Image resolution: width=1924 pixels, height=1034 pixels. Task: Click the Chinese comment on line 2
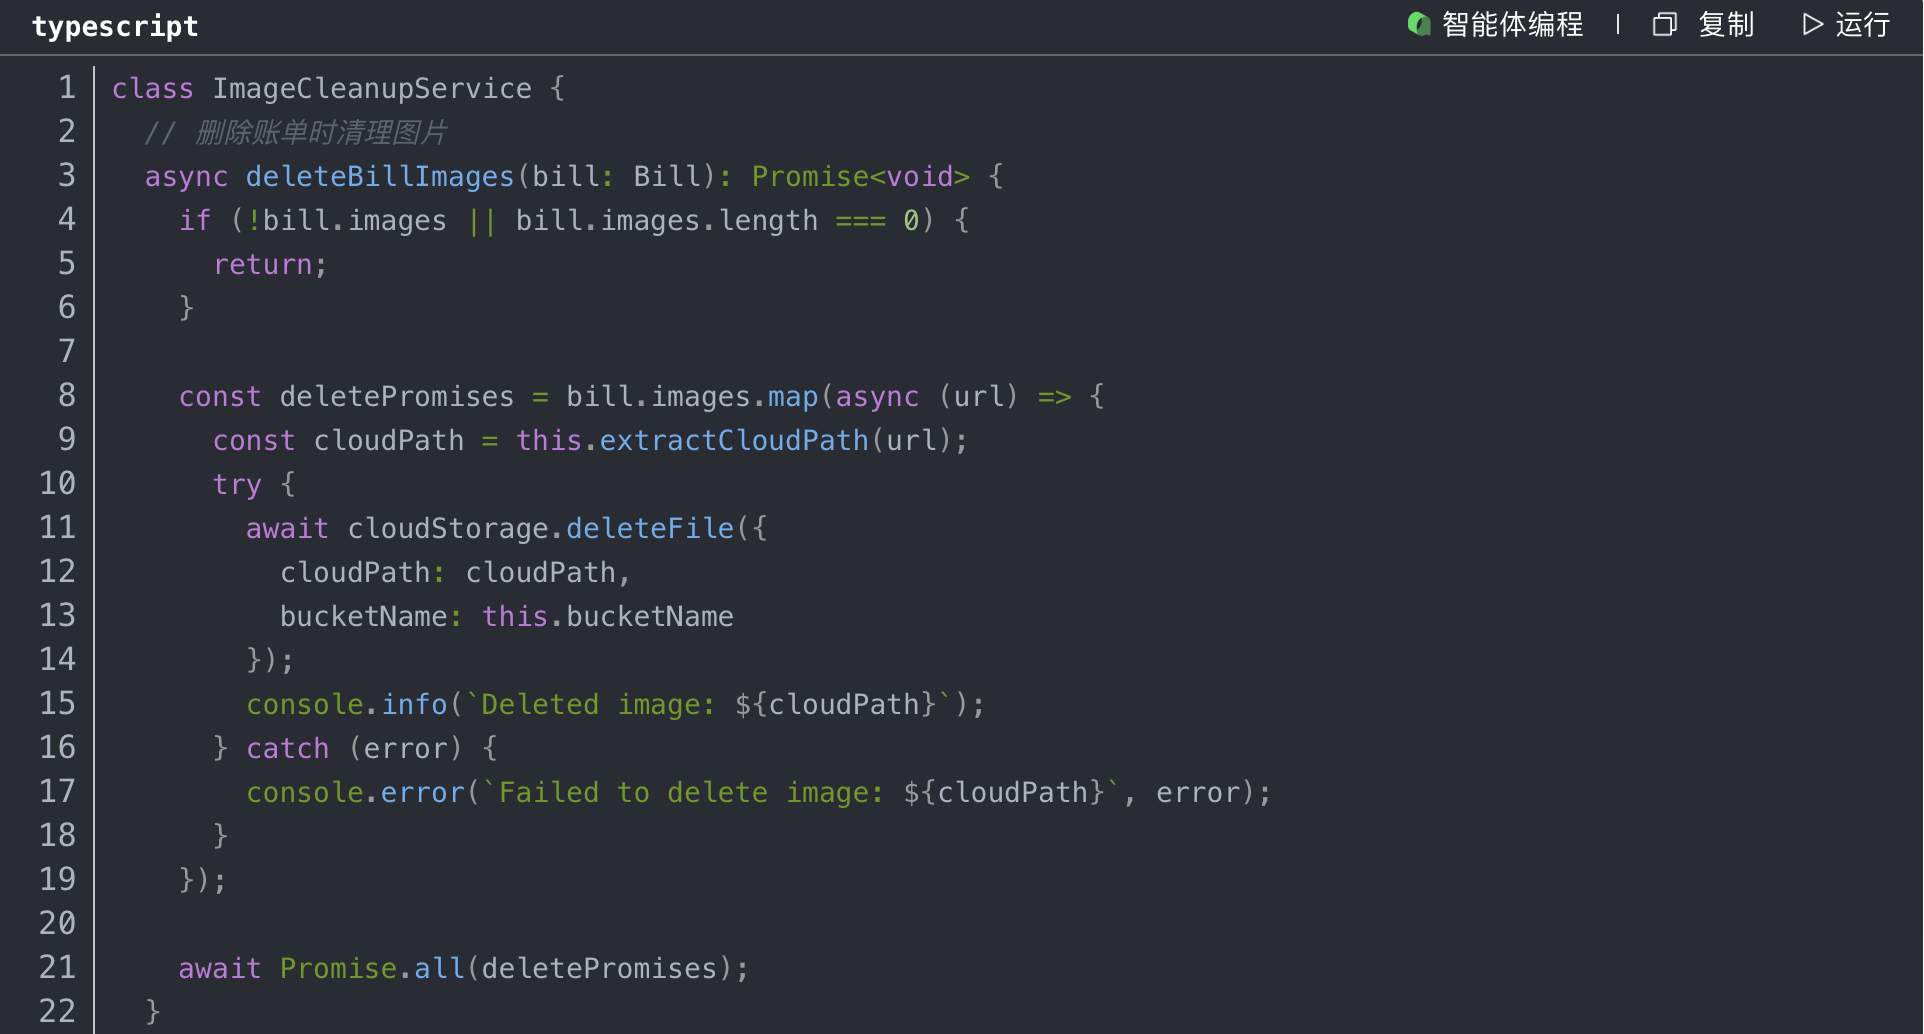click(x=320, y=133)
